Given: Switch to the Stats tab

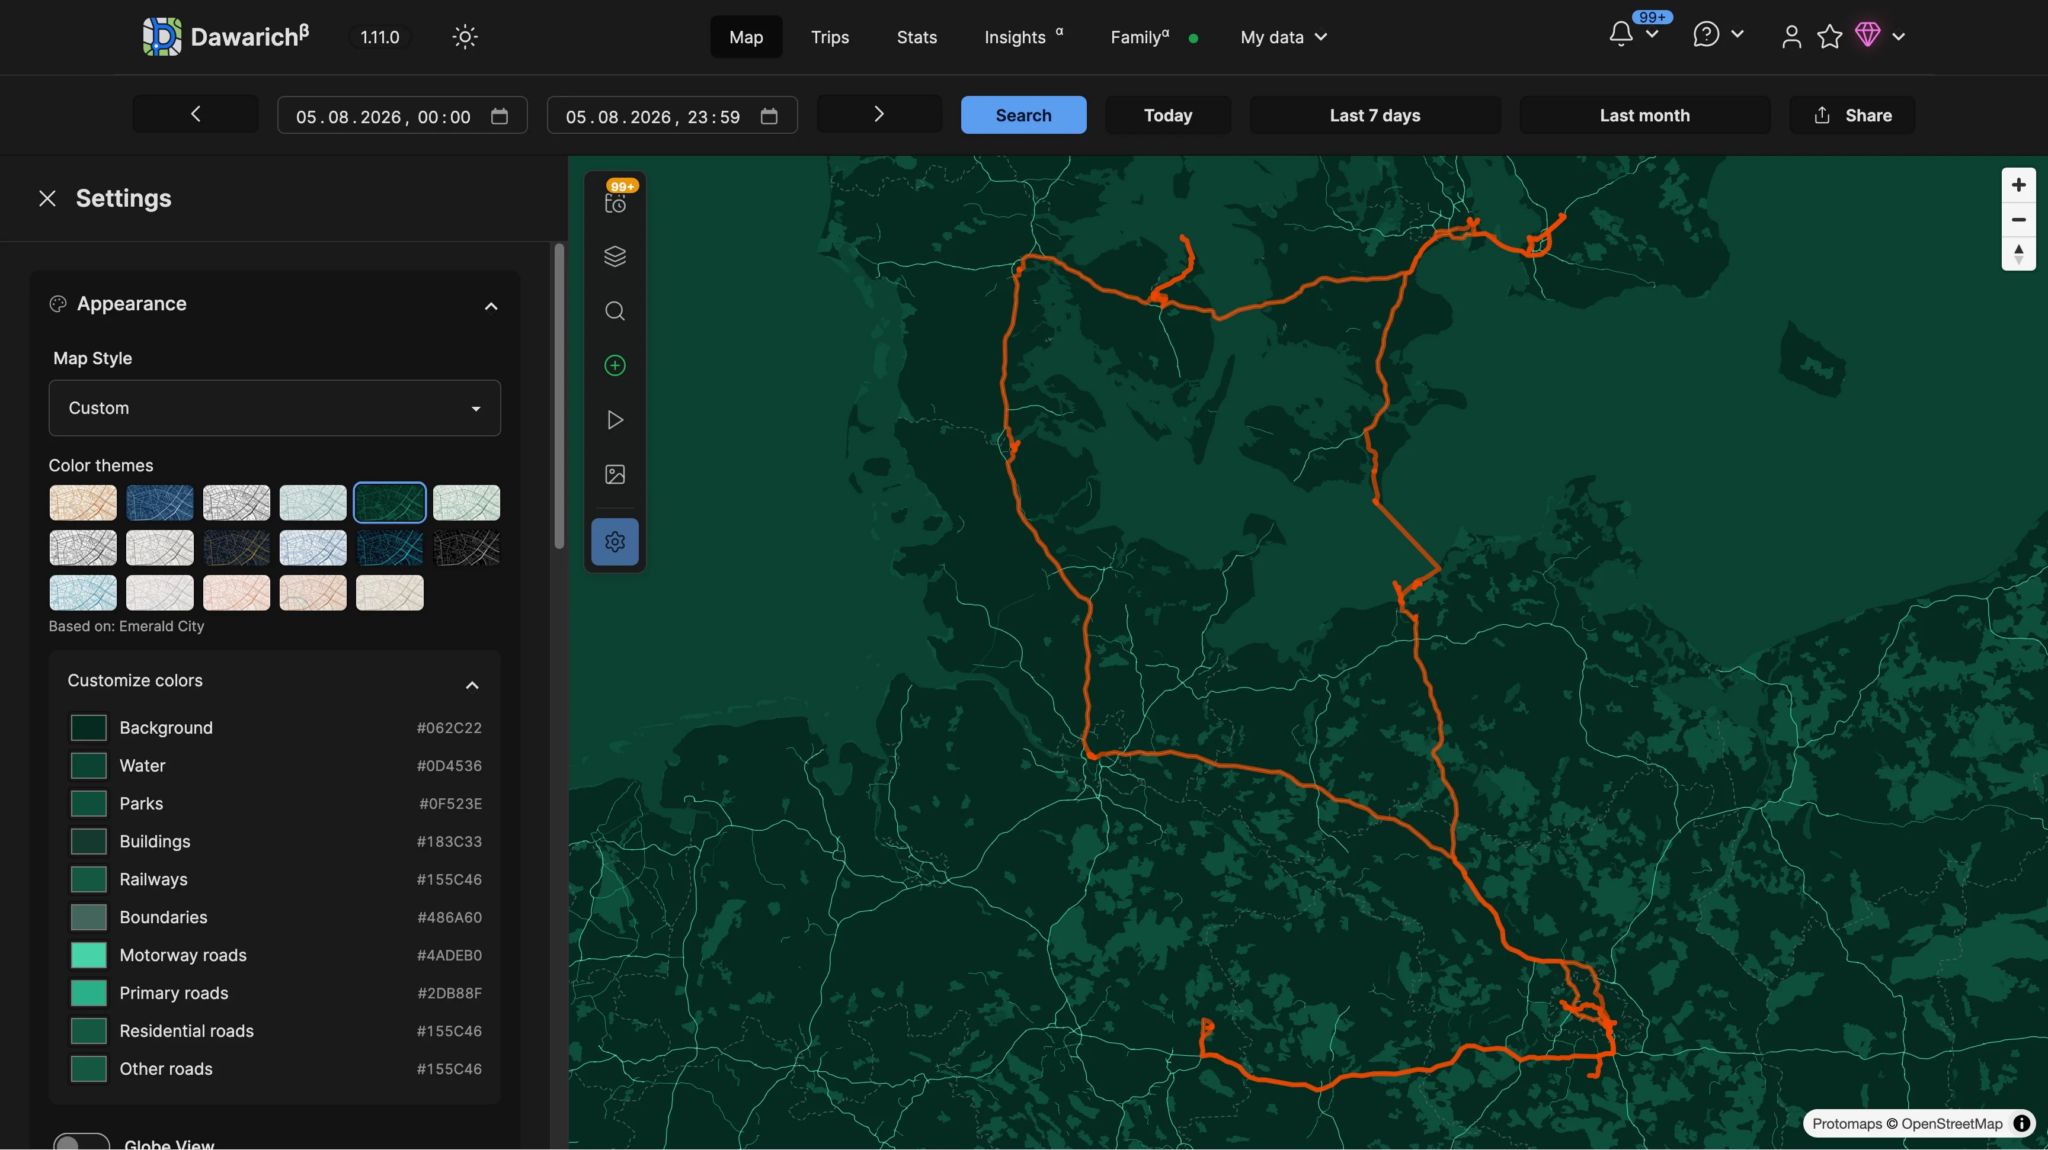Looking at the screenshot, I should (917, 37).
